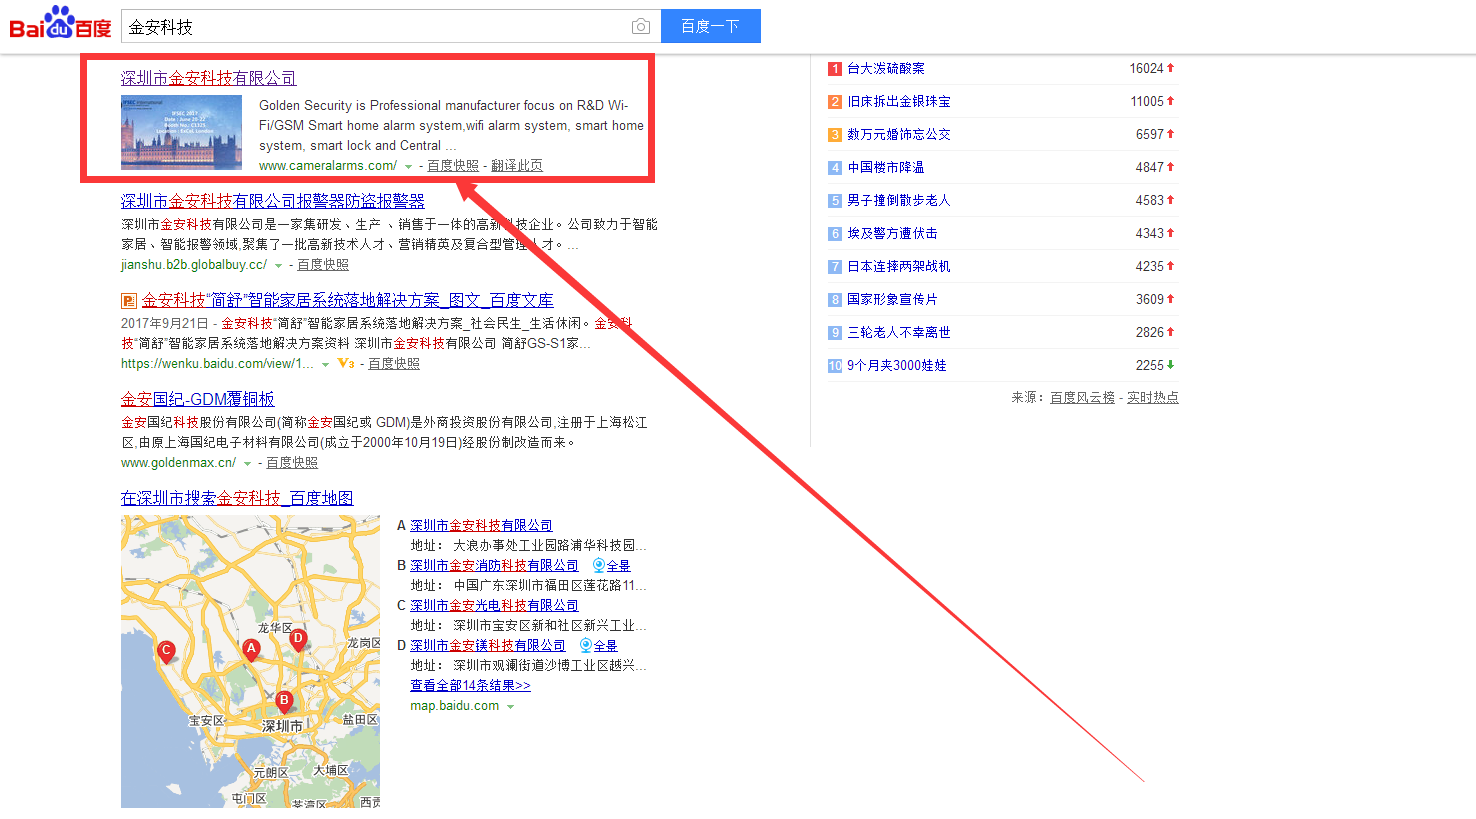Expand dropdown arrow next to wenku.baidu.com URL
This screenshot has width=1476, height=819.
(325, 365)
